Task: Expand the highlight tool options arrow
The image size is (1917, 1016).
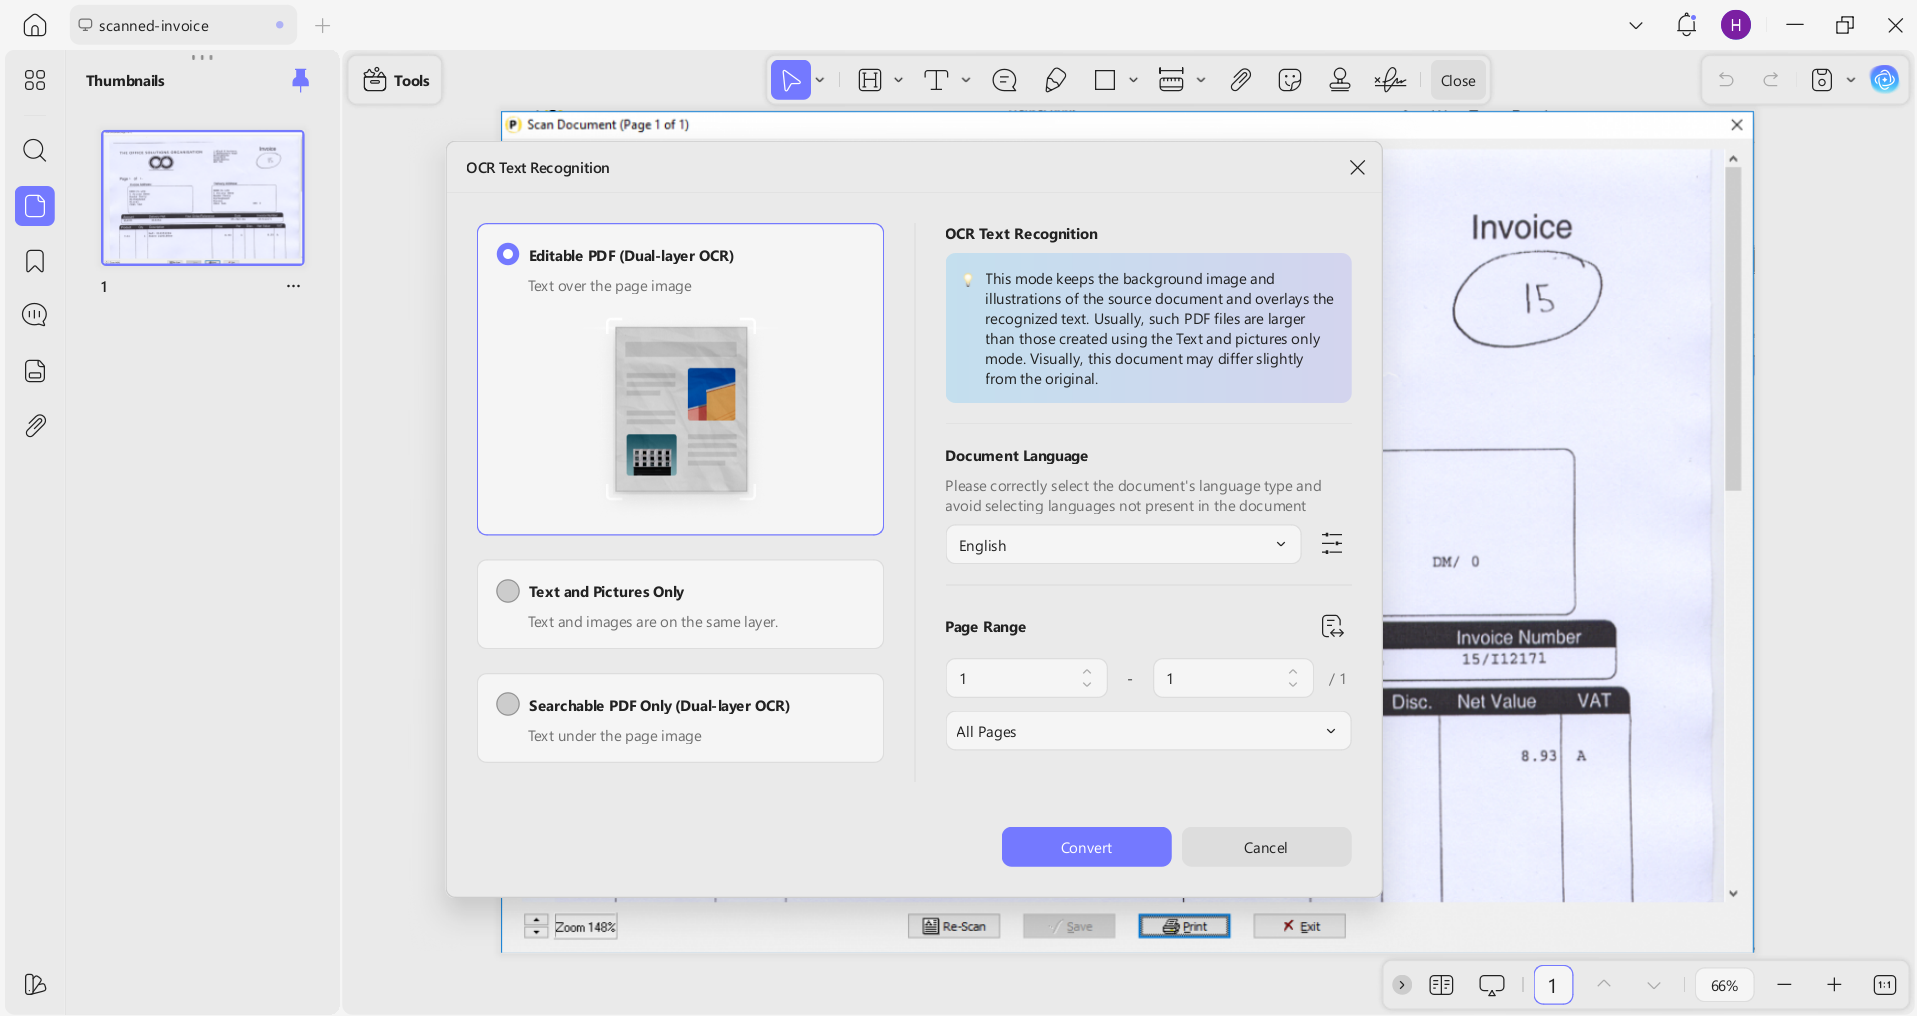Action: point(898,80)
